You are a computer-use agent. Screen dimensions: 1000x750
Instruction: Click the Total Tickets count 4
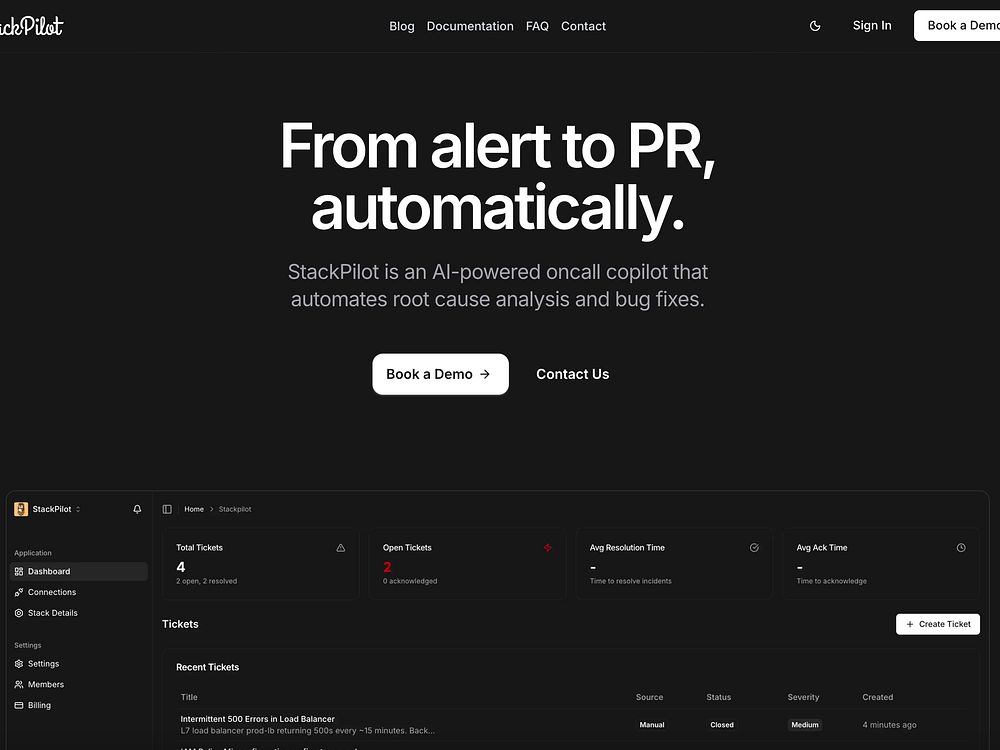180,567
